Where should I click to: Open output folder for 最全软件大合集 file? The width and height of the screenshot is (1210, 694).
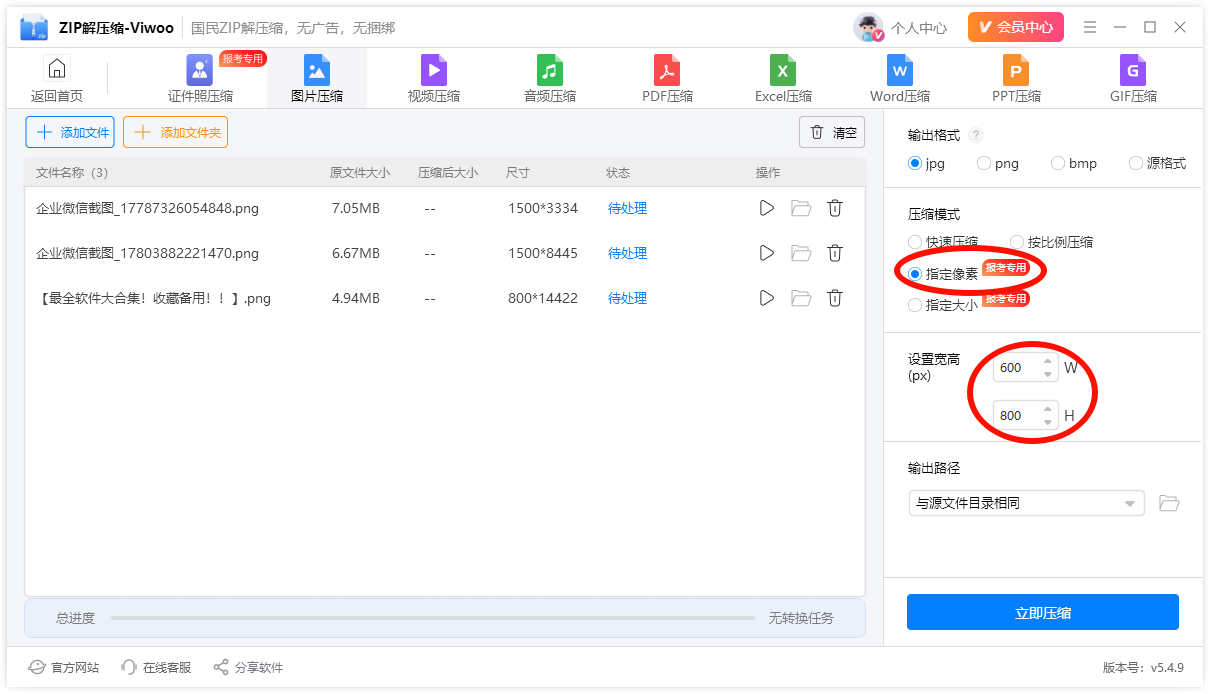[801, 298]
